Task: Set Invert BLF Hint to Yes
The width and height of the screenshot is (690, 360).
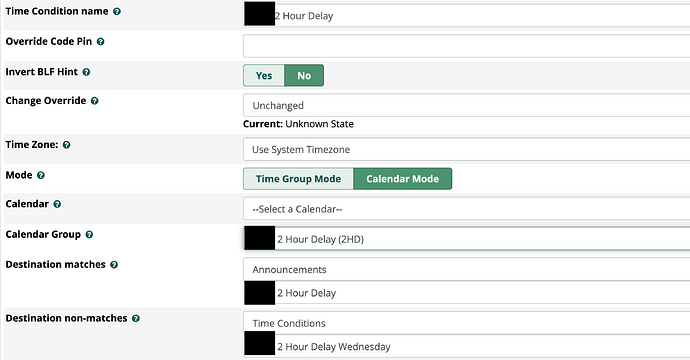Action: 264,76
